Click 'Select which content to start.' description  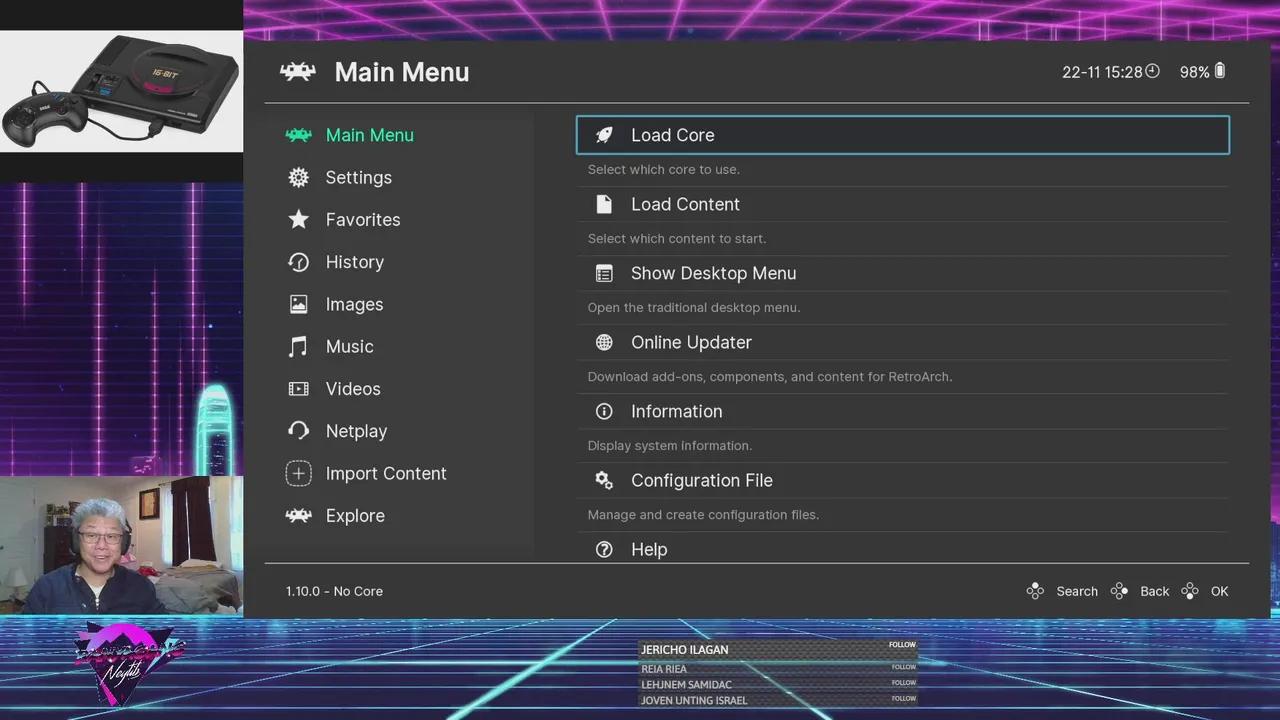677,238
